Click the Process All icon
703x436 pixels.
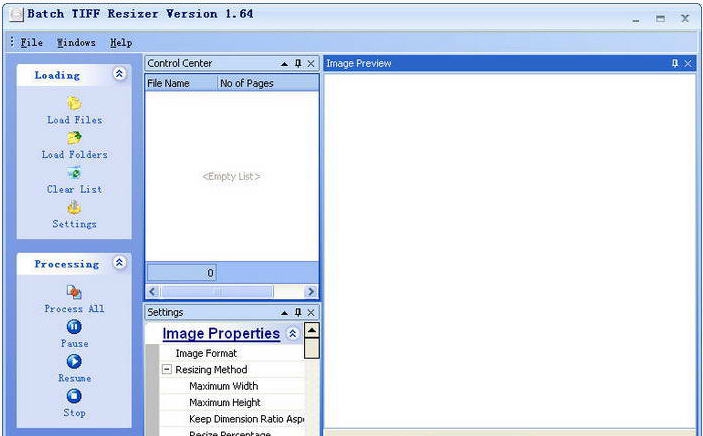pyautogui.click(x=74, y=292)
